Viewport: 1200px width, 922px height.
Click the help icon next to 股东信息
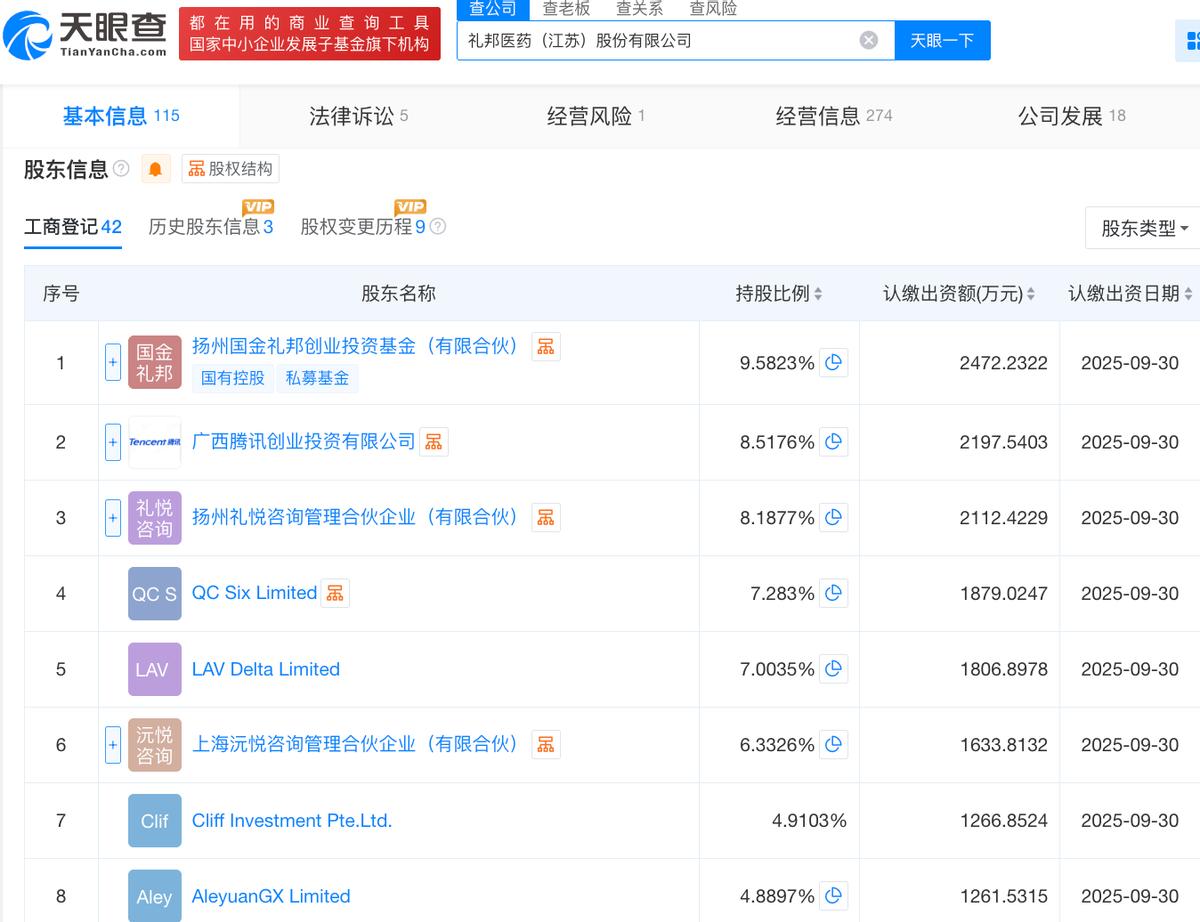pos(121,168)
